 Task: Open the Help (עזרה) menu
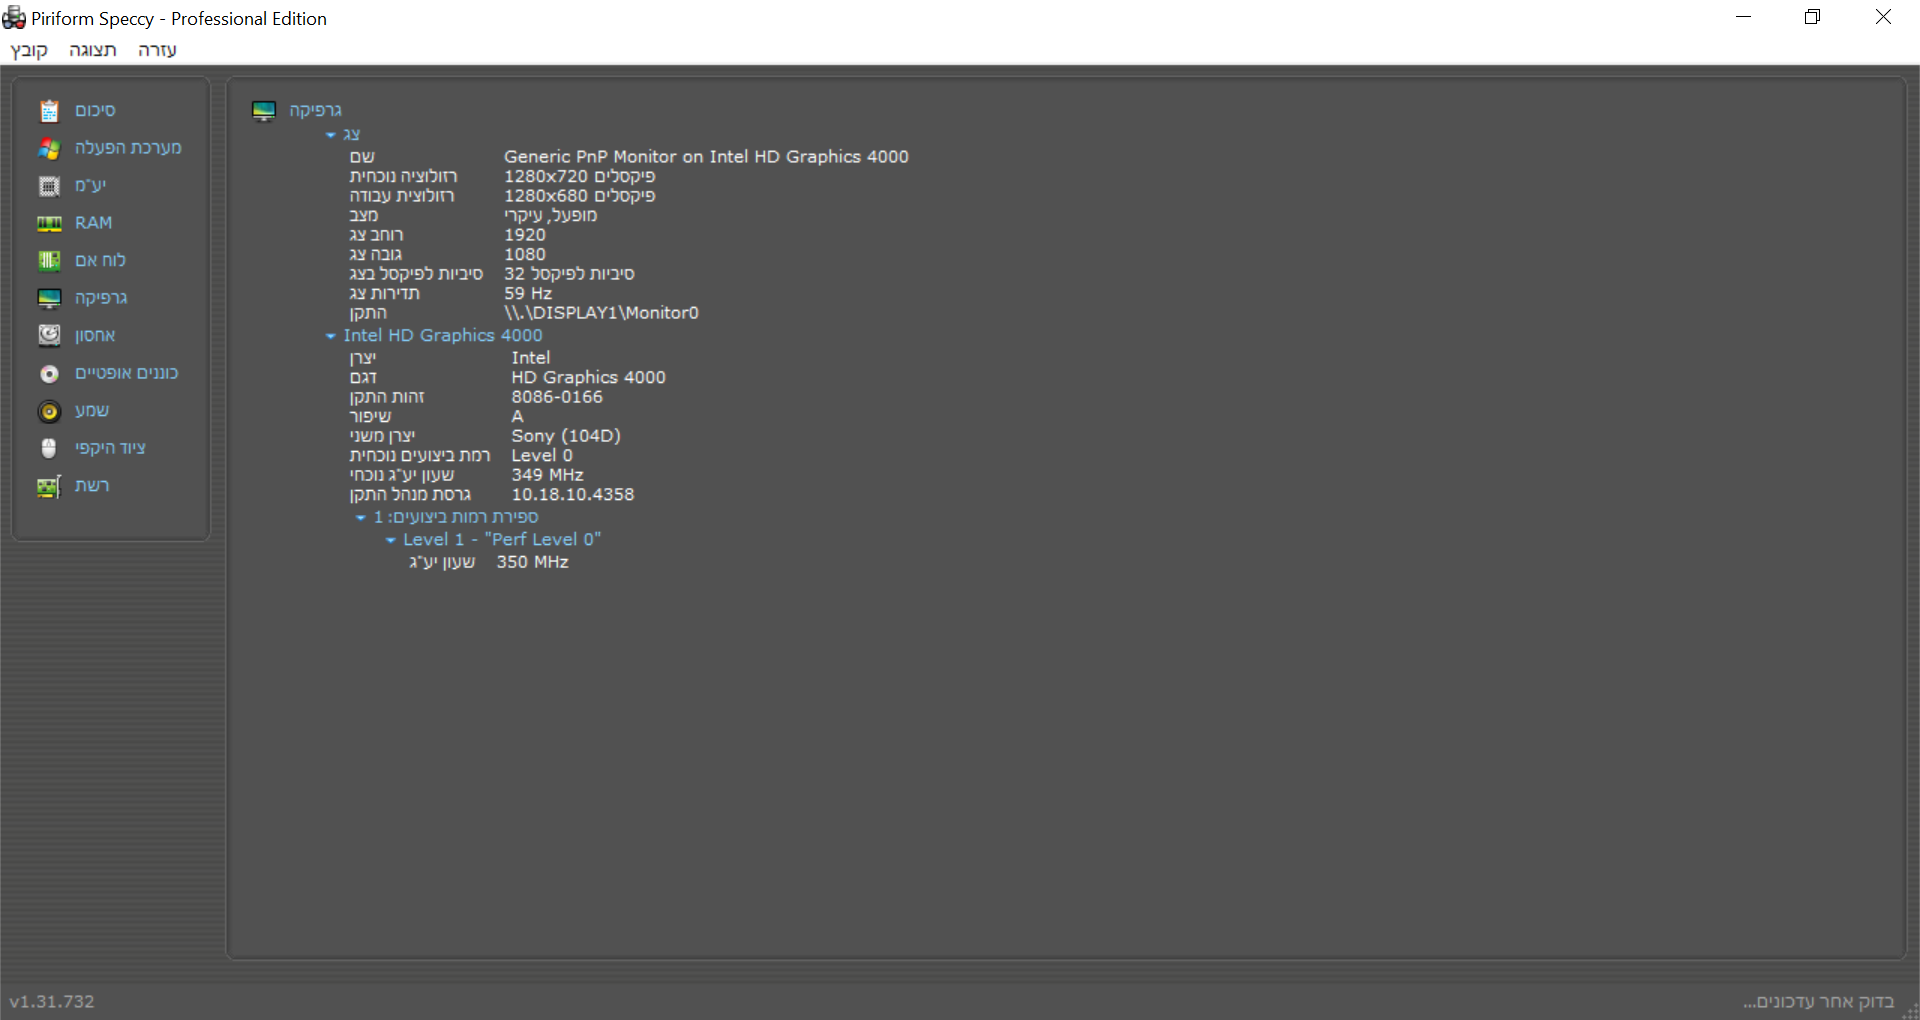pyautogui.click(x=157, y=50)
